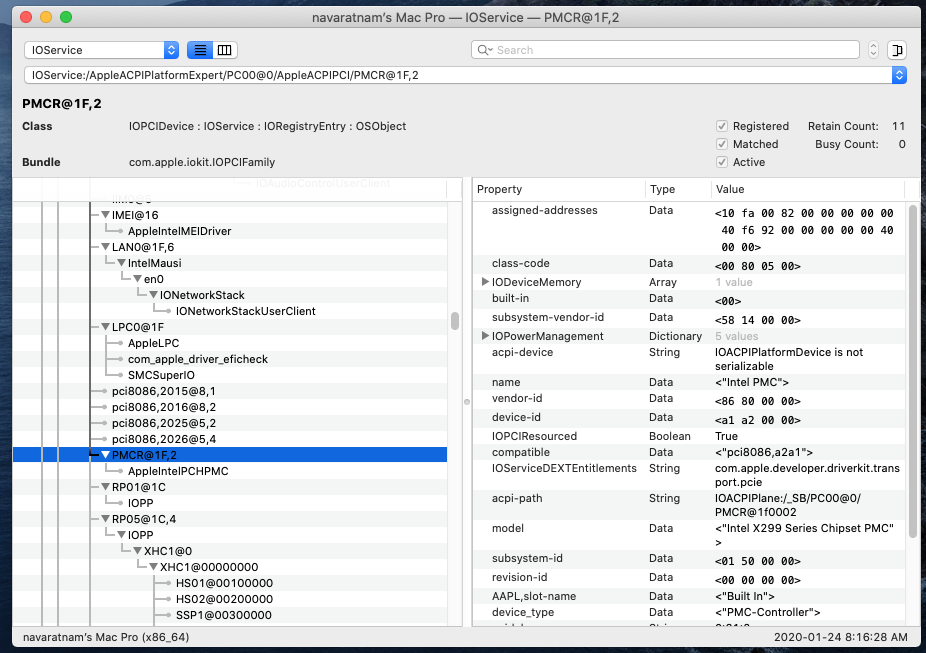Select IOPP under RP01@1C
The height and width of the screenshot is (653, 926).
click(x=141, y=502)
